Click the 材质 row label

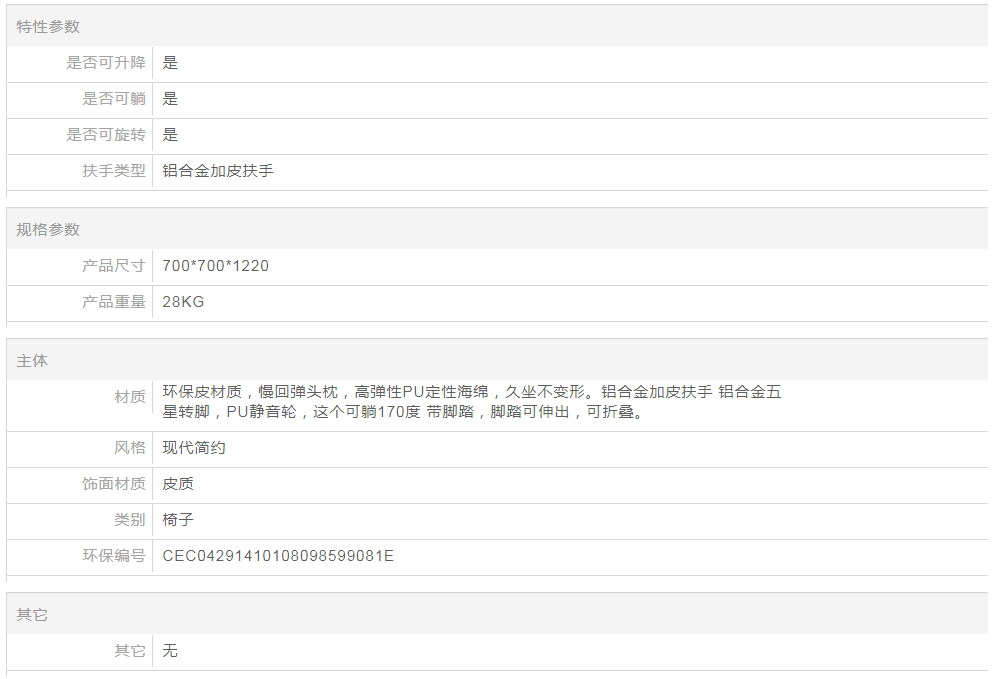click(130, 397)
